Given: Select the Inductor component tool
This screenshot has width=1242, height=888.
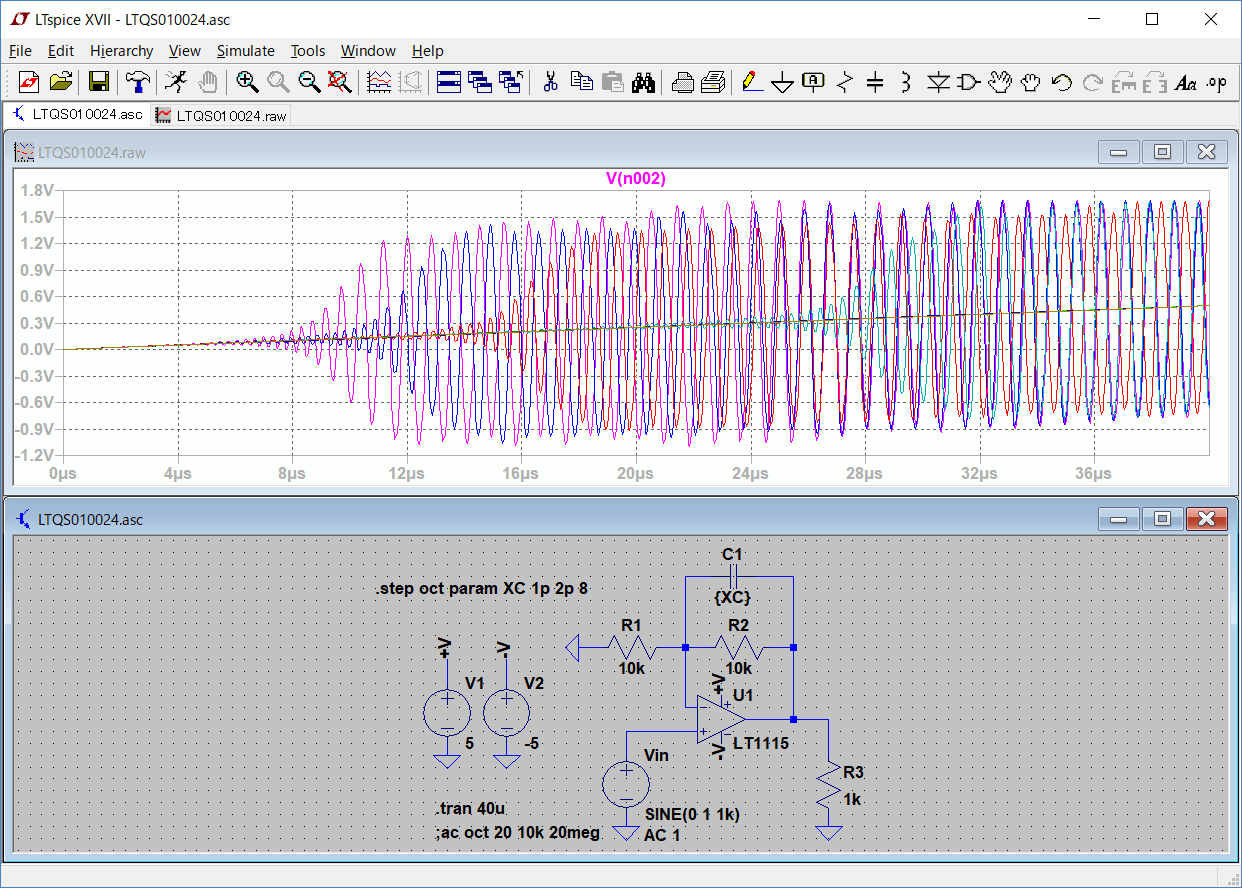Looking at the screenshot, I should click(x=906, y=83).
